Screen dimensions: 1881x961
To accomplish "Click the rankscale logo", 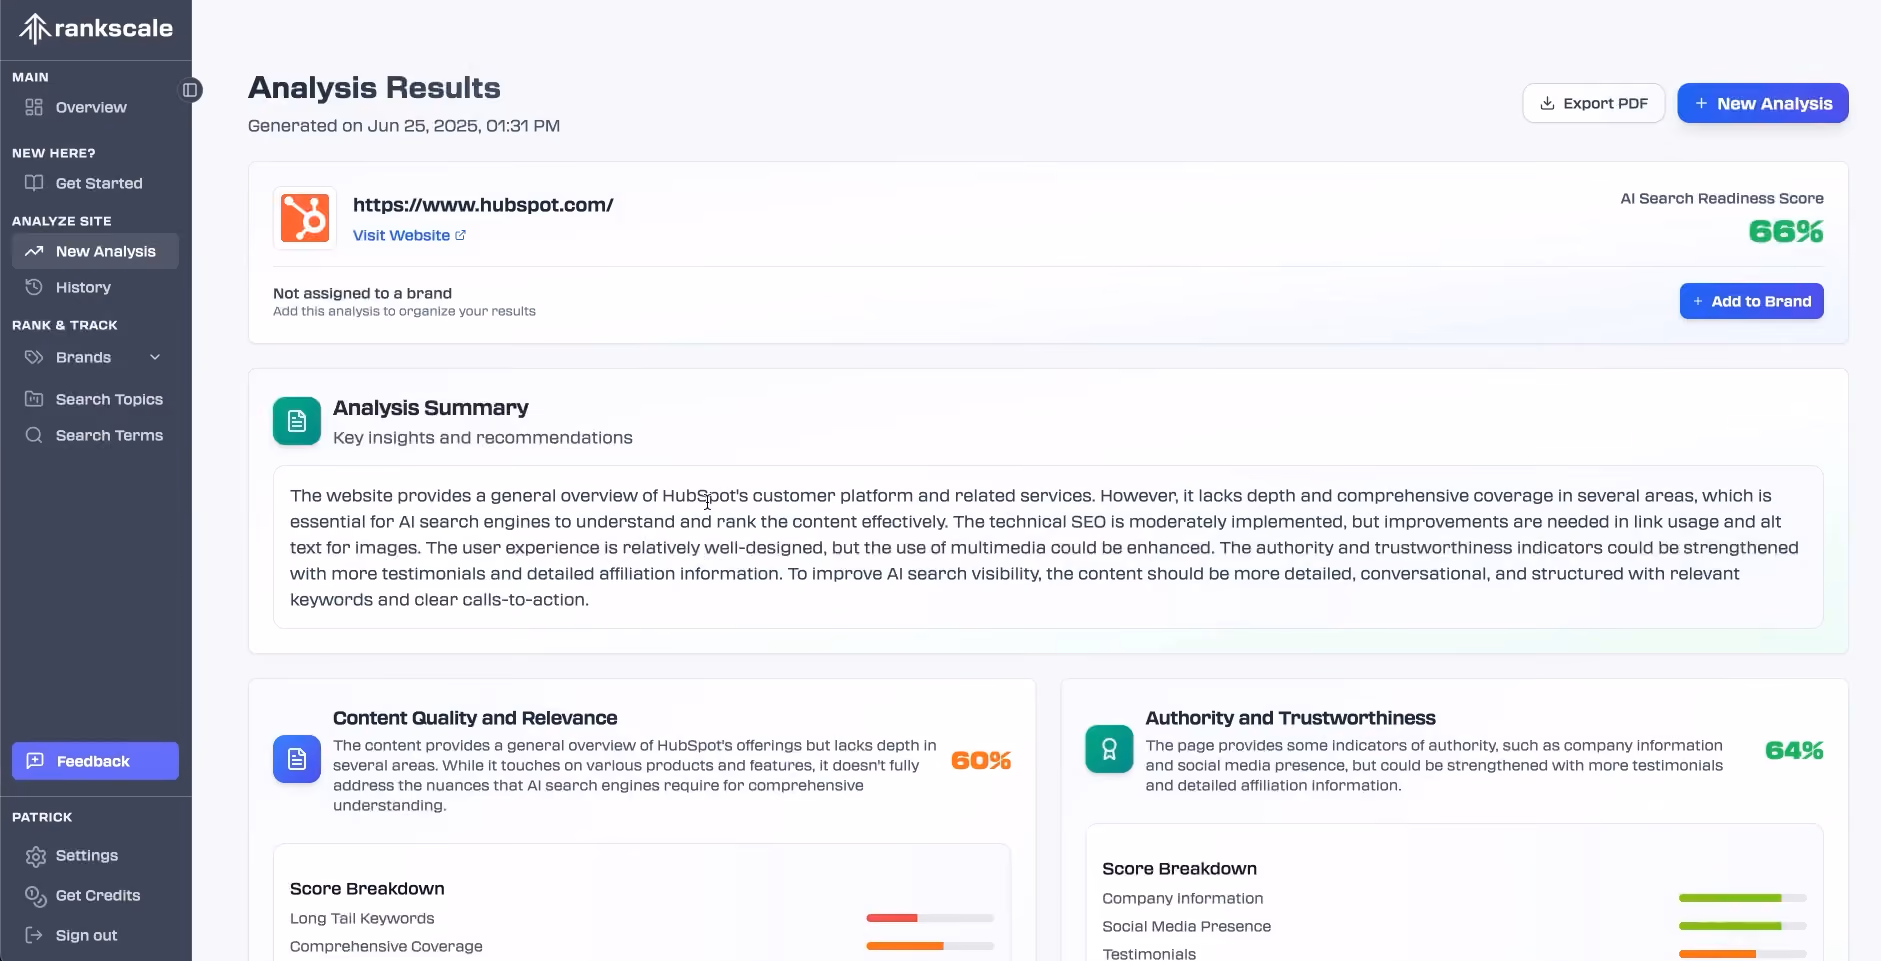I will click(96, 29).
